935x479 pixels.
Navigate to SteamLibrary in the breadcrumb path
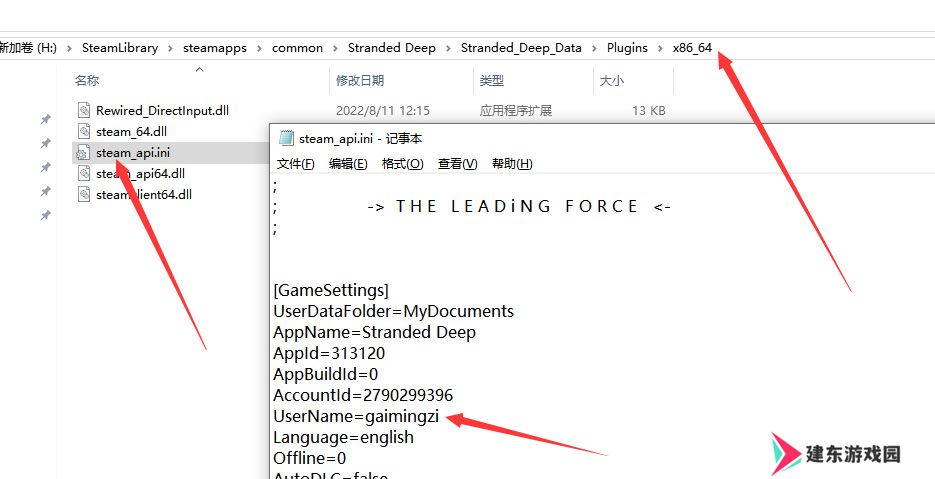coord(120,48)
